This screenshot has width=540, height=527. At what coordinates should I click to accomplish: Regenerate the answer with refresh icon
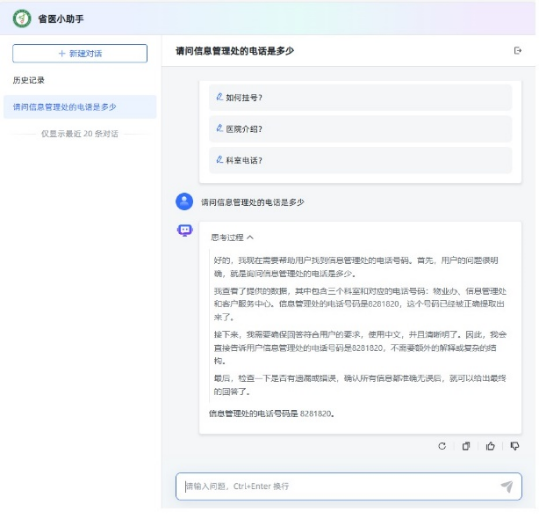click(442, 446)
